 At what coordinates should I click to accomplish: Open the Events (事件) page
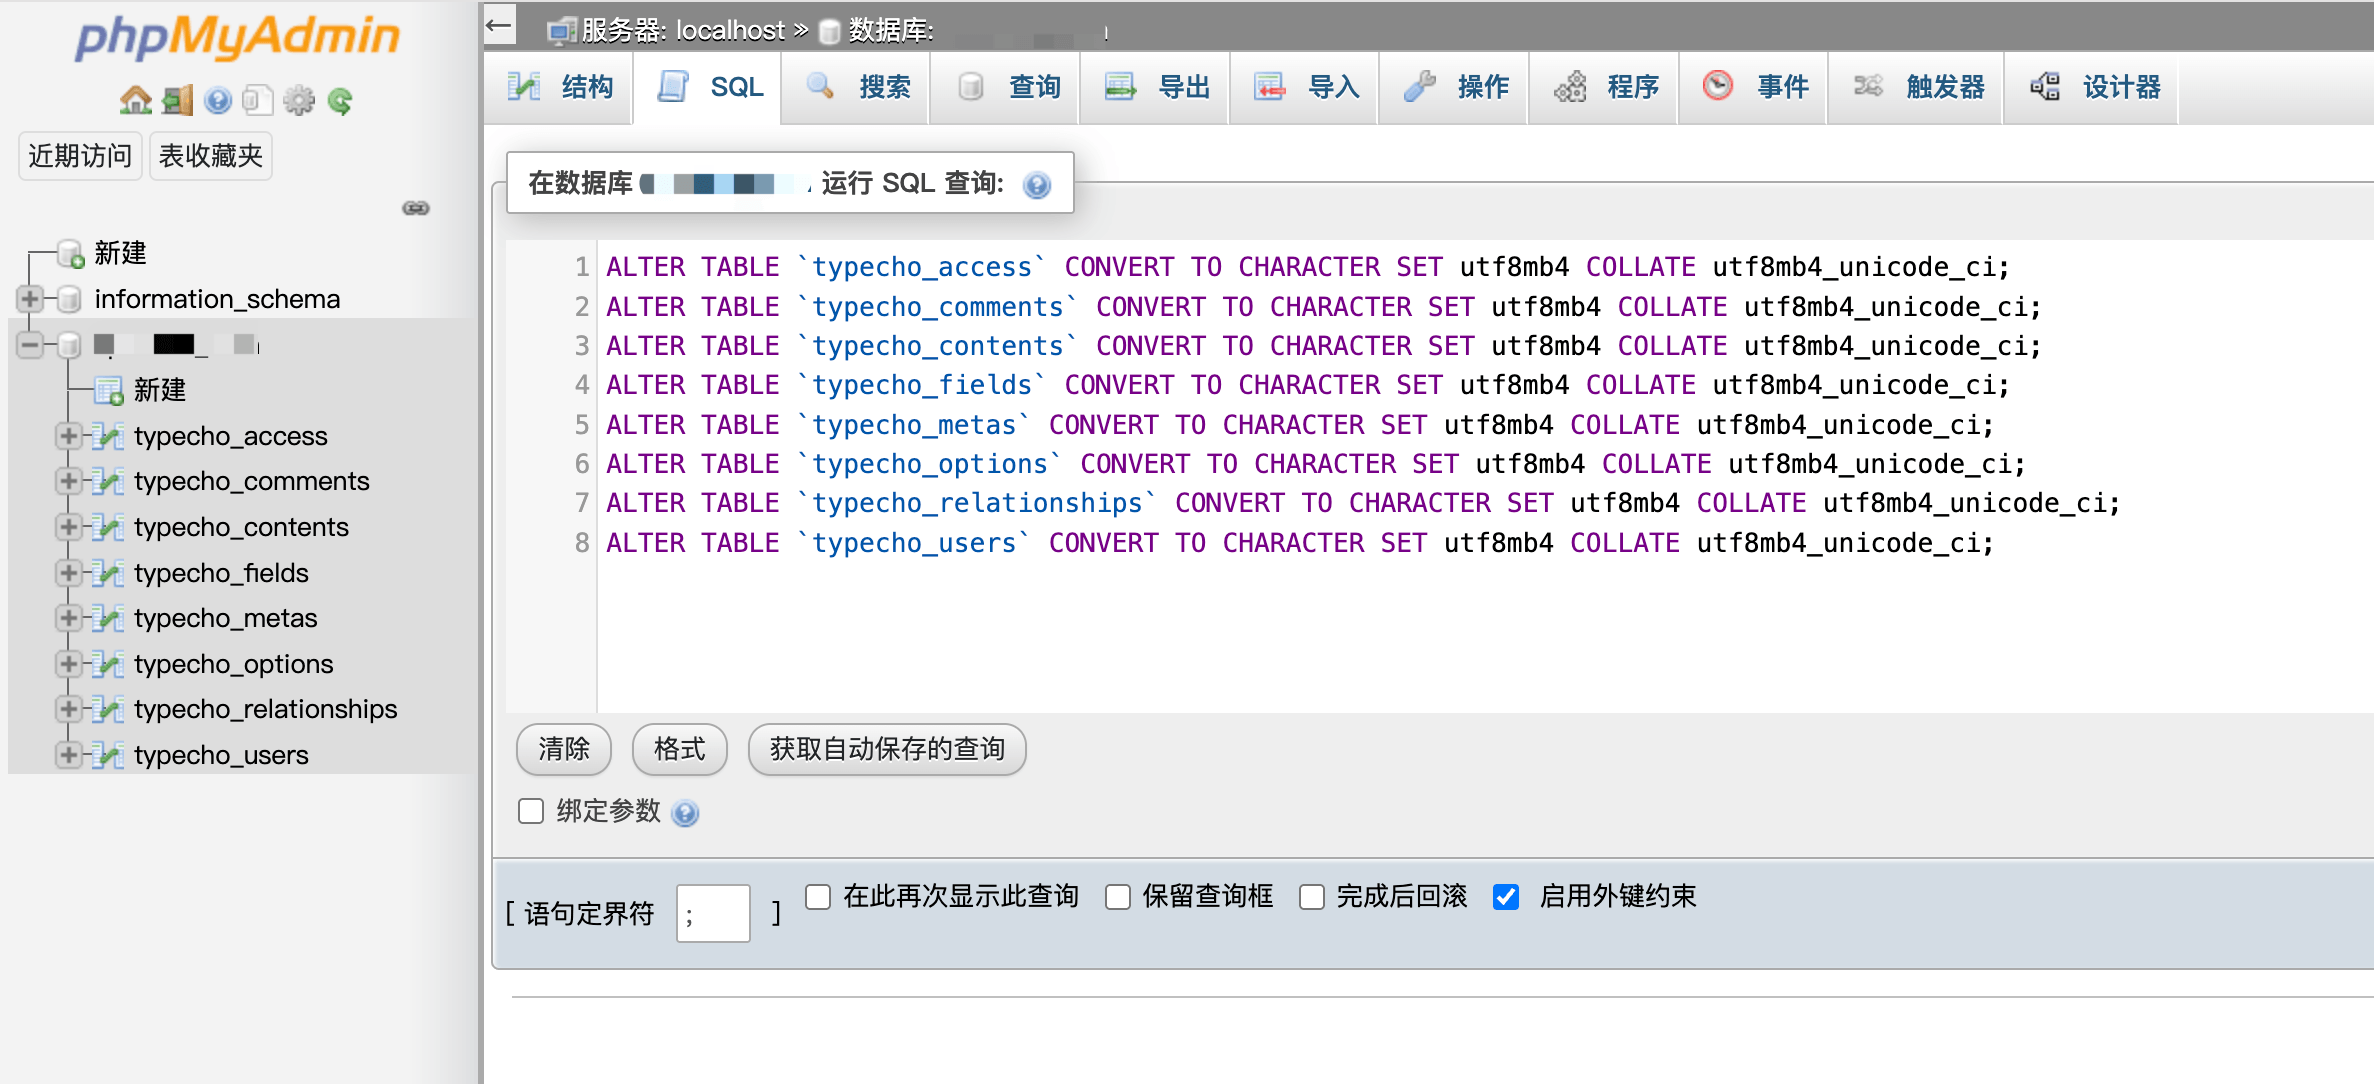[1753, 87]
